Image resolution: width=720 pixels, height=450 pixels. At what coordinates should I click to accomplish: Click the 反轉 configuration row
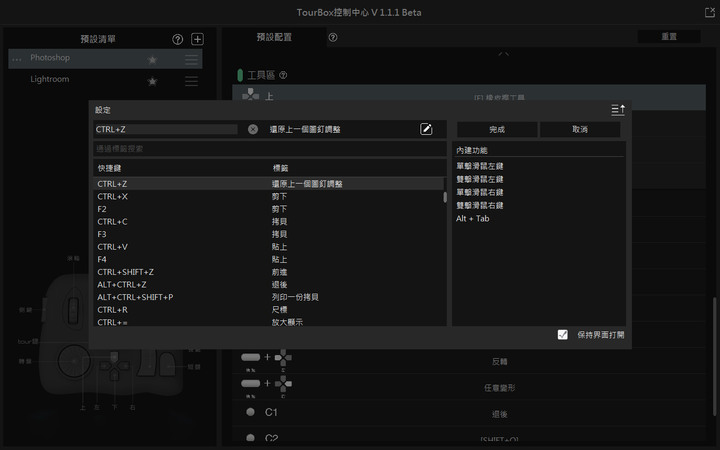pos(469,360)
